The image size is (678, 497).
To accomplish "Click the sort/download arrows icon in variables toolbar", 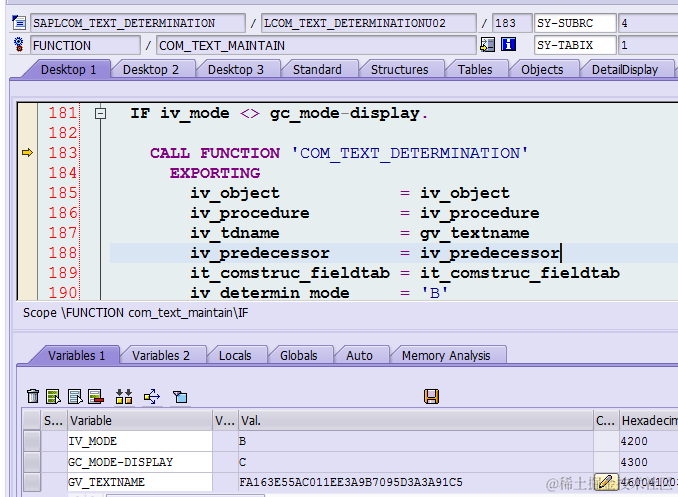I will point(124,396).
